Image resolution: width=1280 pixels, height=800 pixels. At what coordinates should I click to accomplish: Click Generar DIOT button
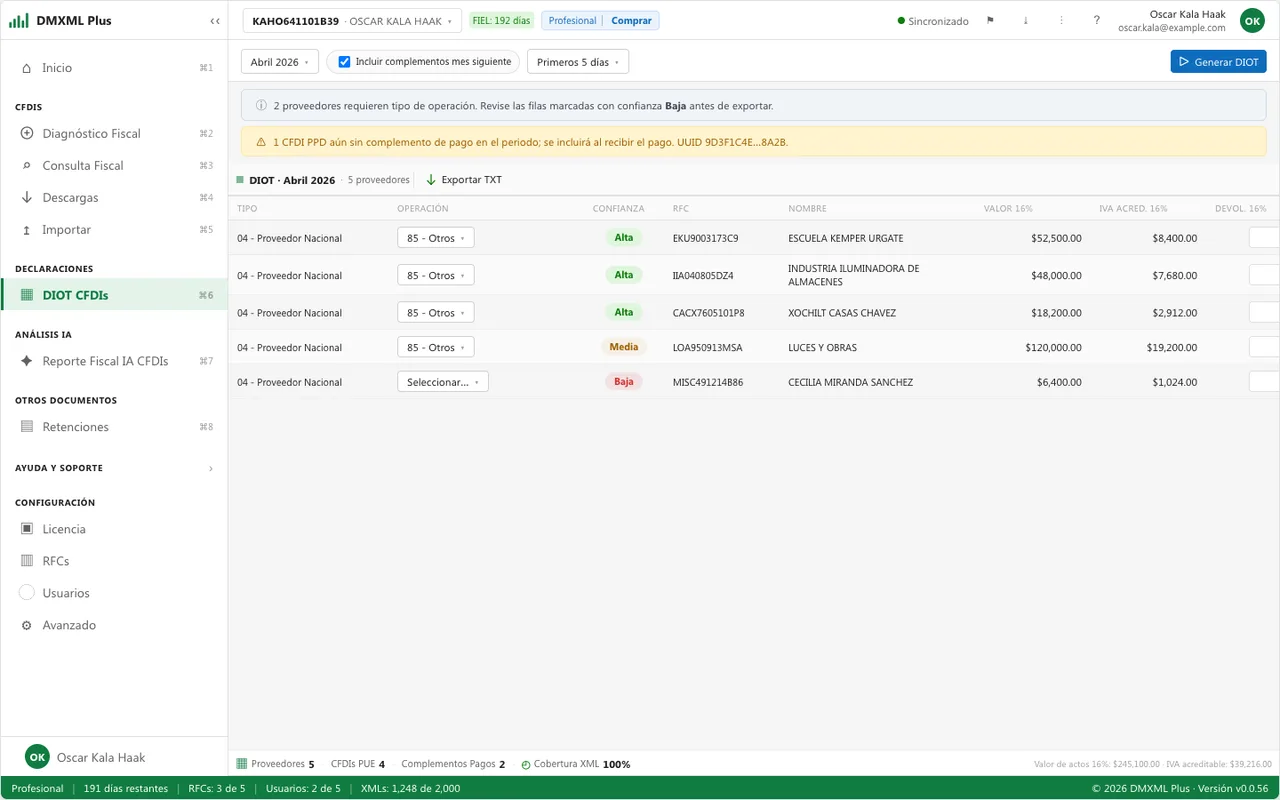click(1218, 62)
